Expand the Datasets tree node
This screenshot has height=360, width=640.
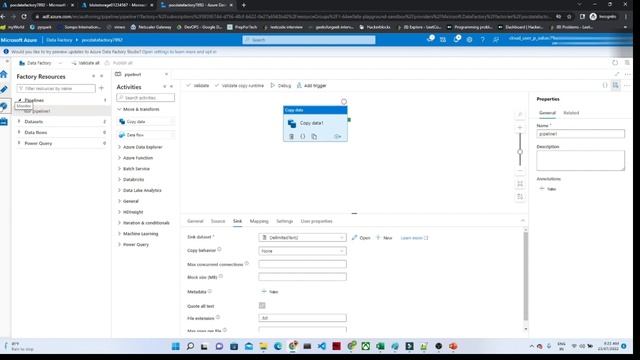(x=19, y=122)
